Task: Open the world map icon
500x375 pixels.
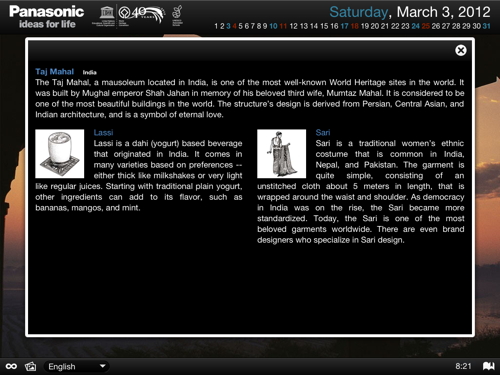Action: (489, 366)
